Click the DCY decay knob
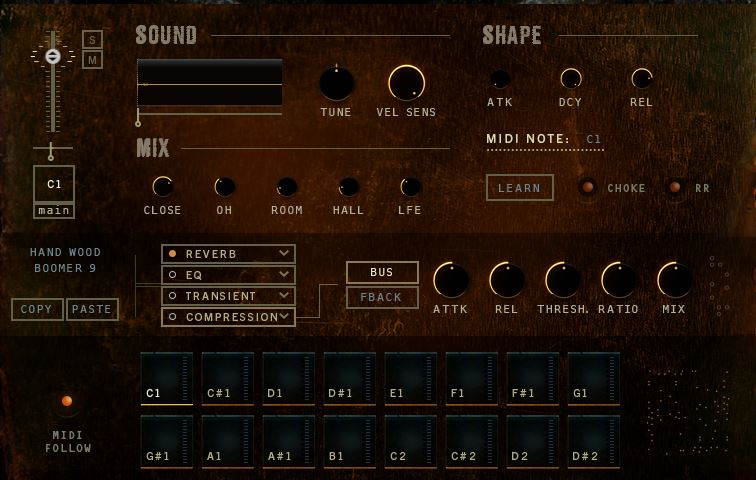This screenshot has width=756, height=480. 570,78
